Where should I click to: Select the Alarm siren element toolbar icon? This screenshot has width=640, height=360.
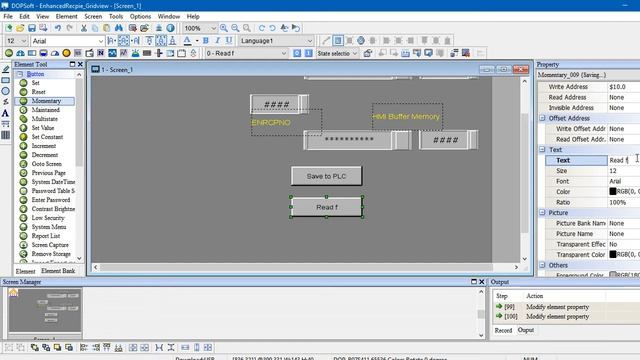(x=135, y=53)
